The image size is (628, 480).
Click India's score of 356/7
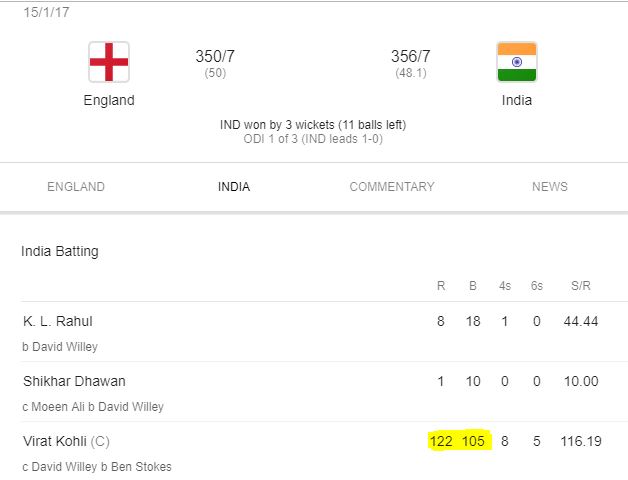[410, 57]
